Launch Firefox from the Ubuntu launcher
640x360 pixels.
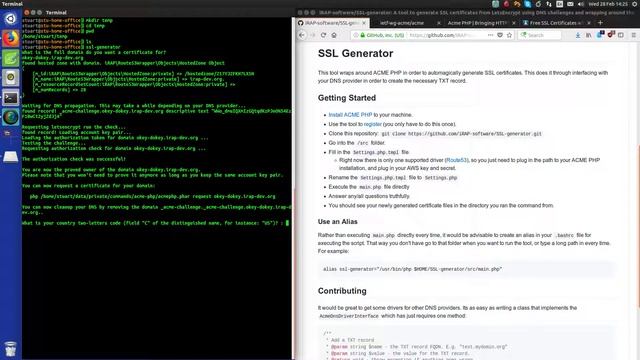point(11,38)
